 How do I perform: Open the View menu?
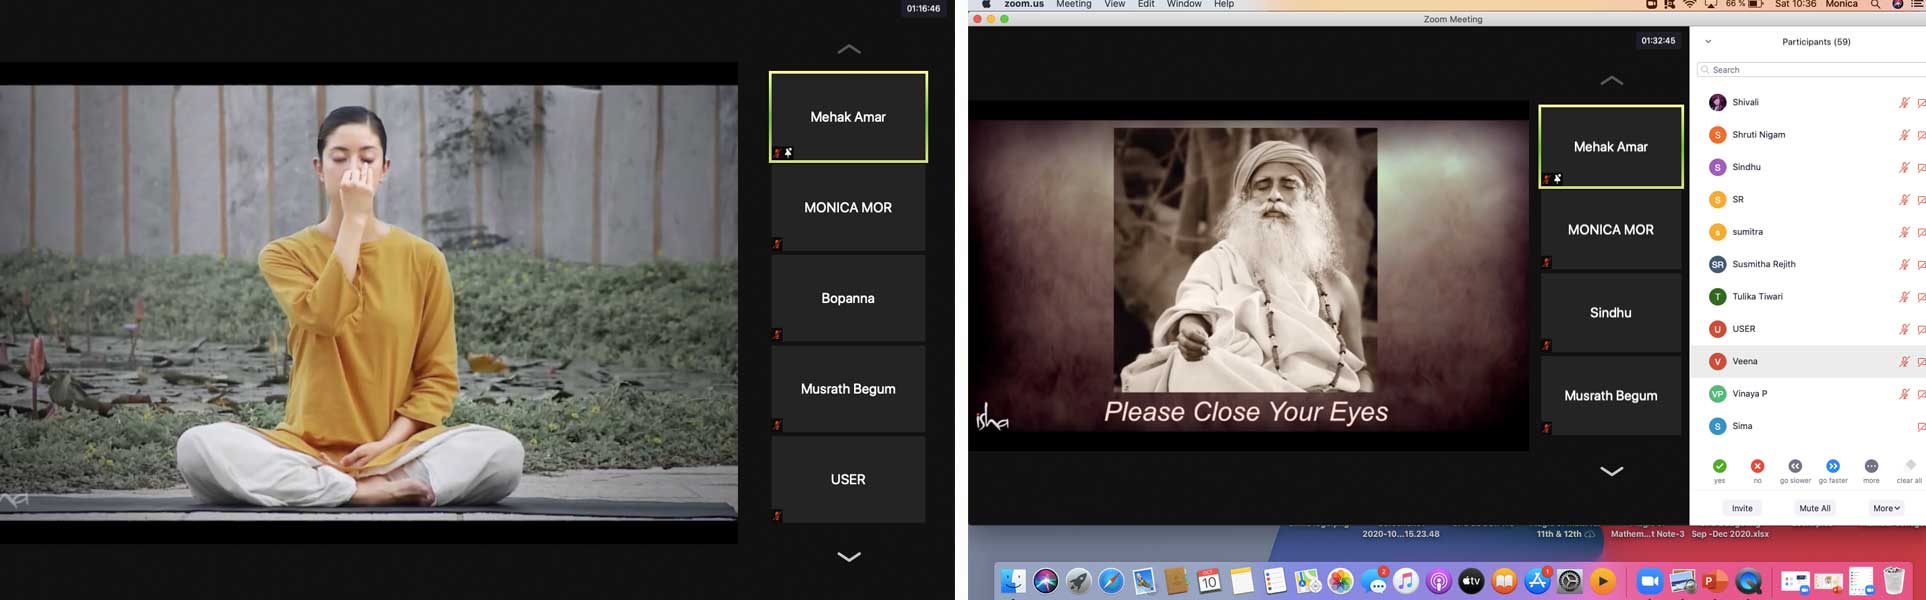[1115, 4]
